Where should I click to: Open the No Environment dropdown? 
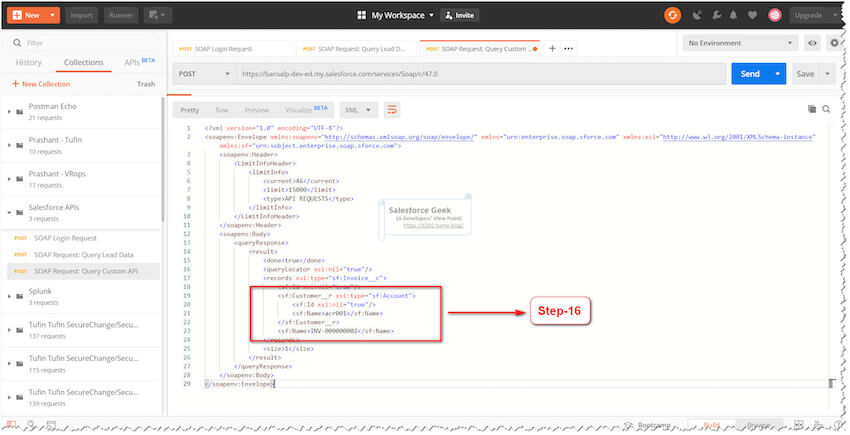(x=740, y=43)
